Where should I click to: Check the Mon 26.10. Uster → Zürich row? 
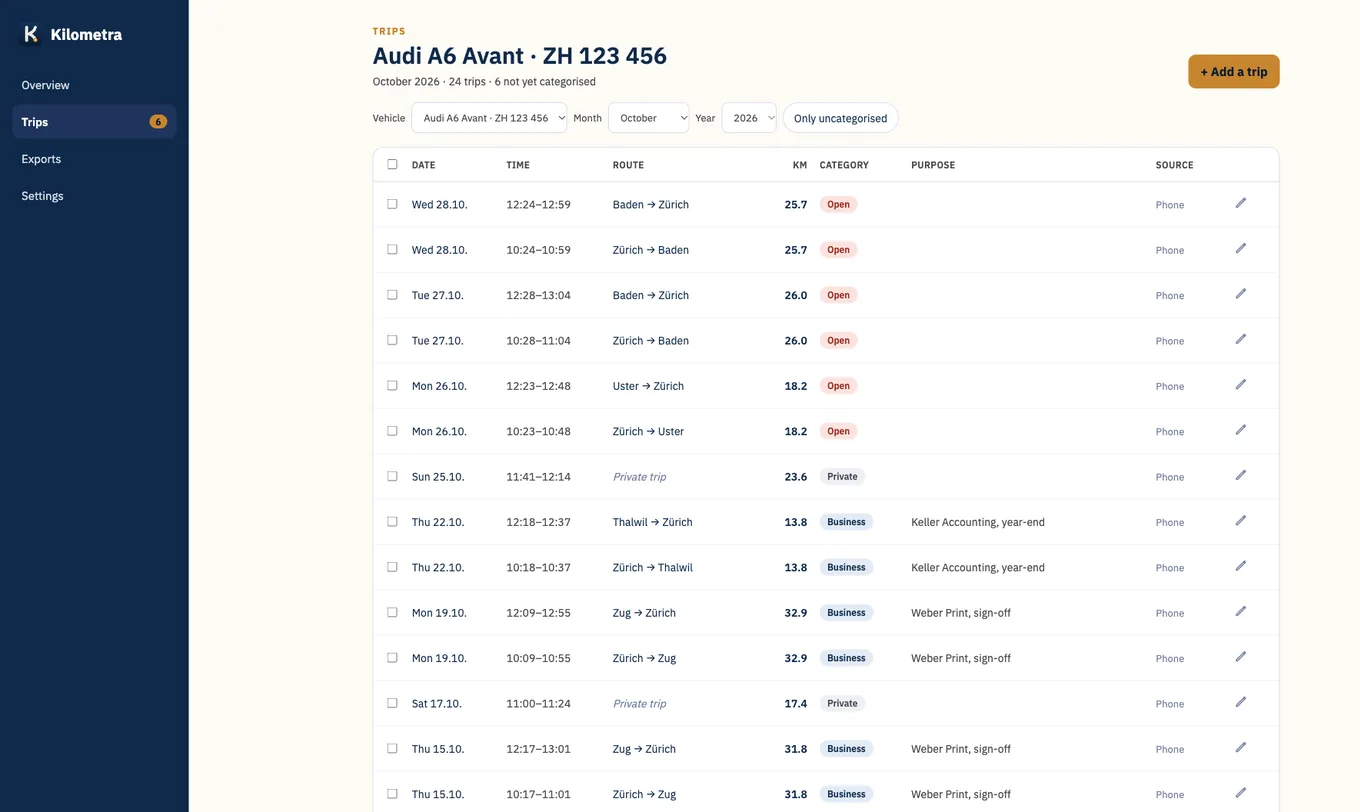(x=392, y=385)
